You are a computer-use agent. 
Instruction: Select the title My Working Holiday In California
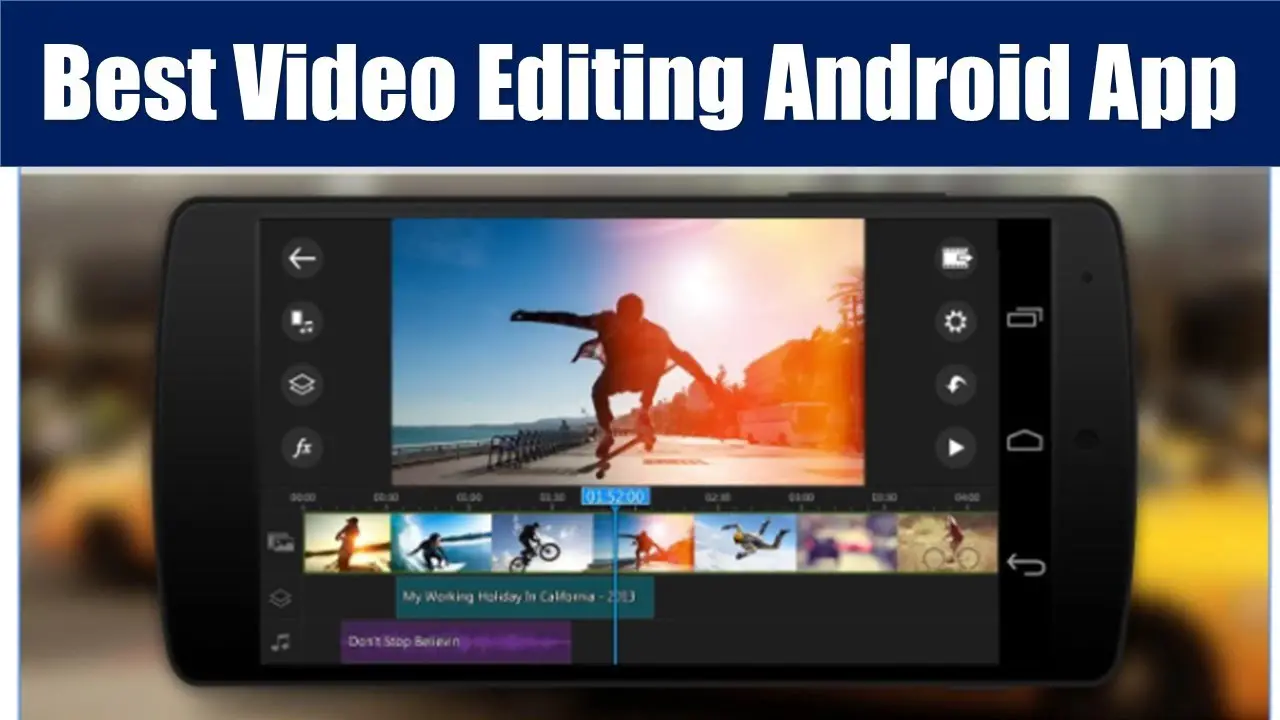point(525,597)
